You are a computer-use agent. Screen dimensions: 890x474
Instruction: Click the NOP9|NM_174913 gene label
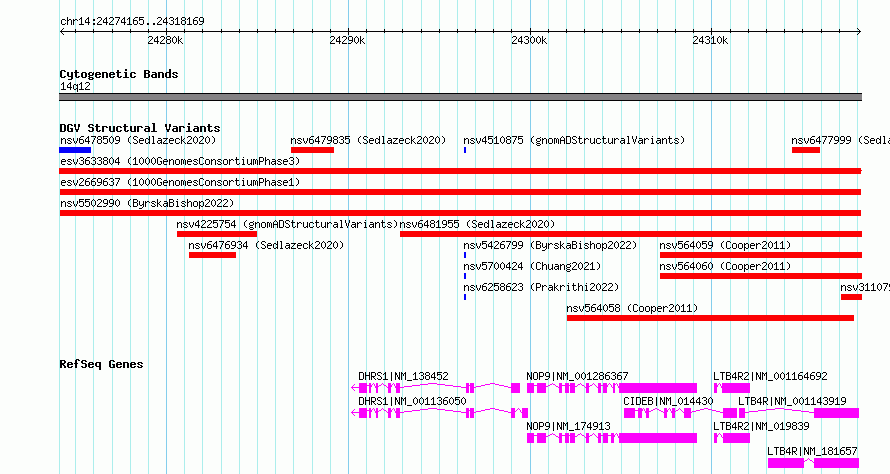[x=568, y=426]
